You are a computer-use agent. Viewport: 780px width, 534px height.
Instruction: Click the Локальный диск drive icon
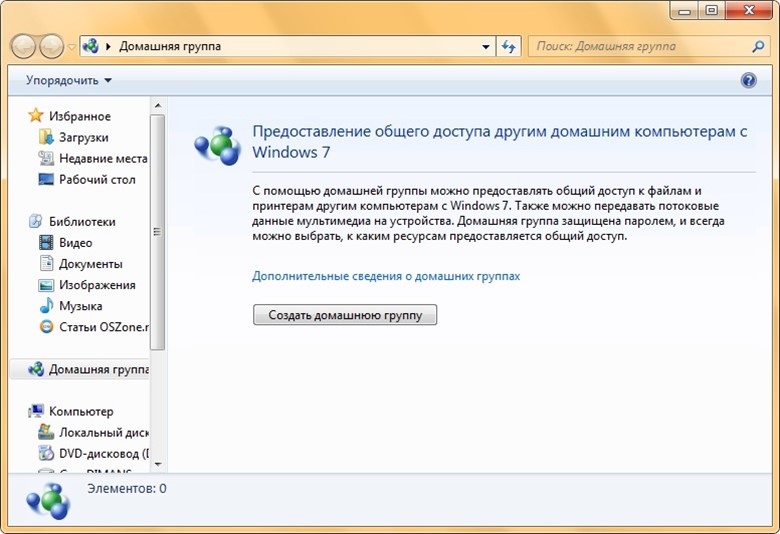tap(46, 431)
